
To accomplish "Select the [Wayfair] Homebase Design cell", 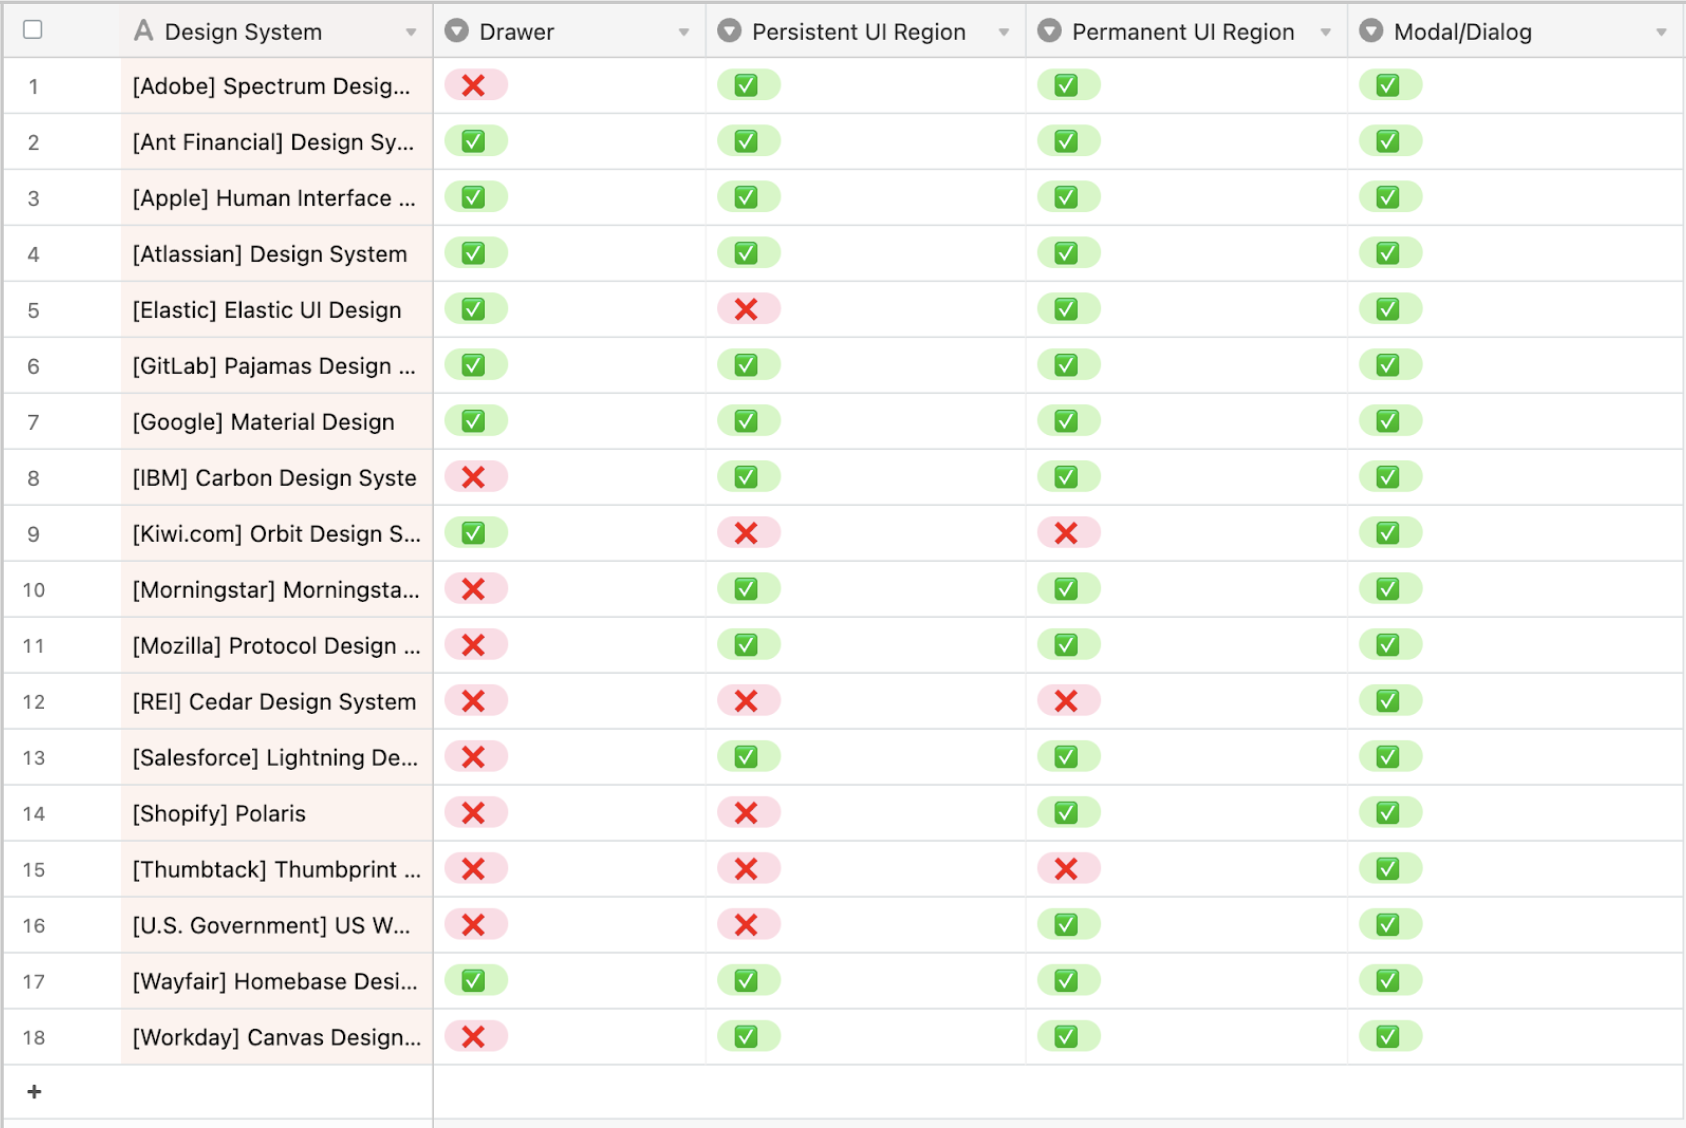I will click(277, 982).
